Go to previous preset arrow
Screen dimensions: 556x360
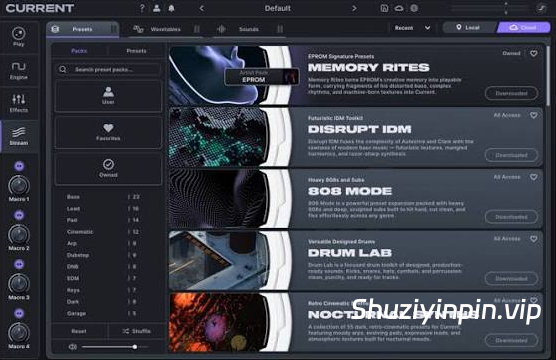coord(201,8)
